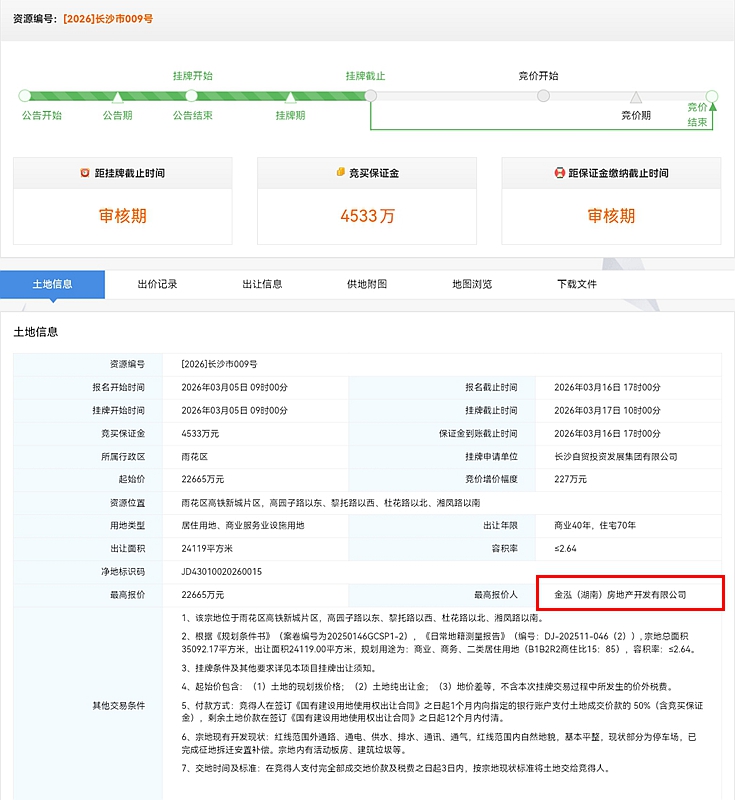Click the grey 竞价期 triangle marker
The image size is (735, 800).
point(635,97)
